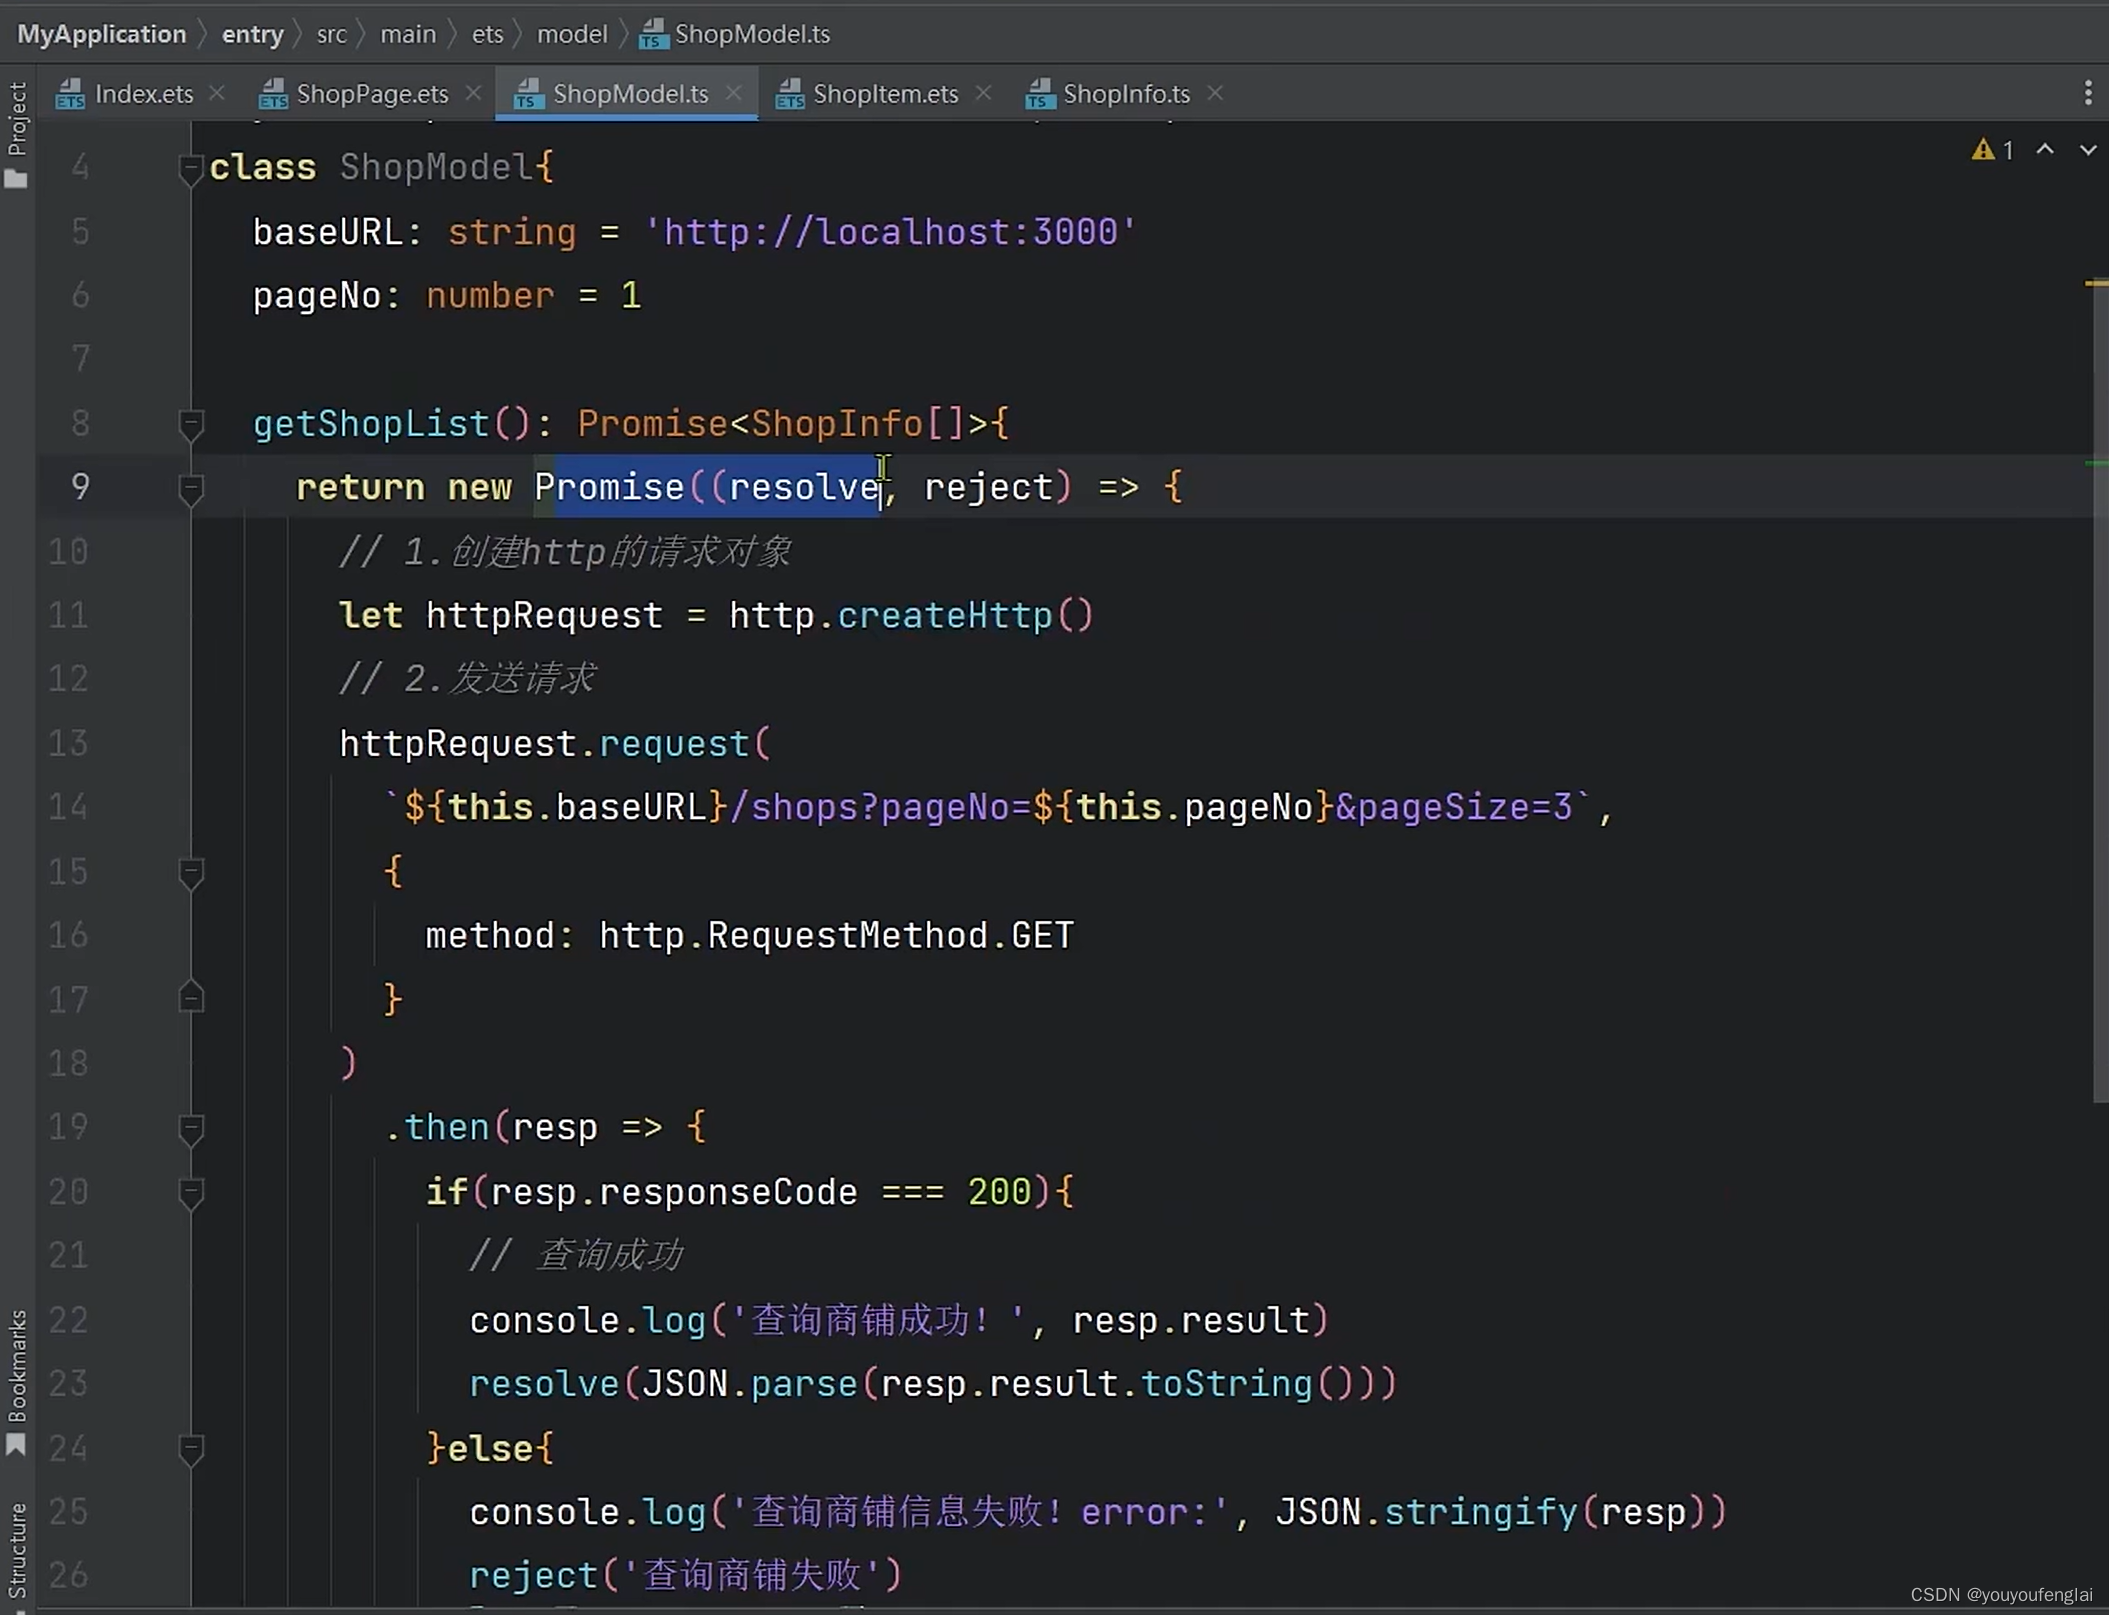2109x1615 pixels.
Task: Click the yellow warning stripe mark in the scrollbar
Action: (x=2096, y=284)
